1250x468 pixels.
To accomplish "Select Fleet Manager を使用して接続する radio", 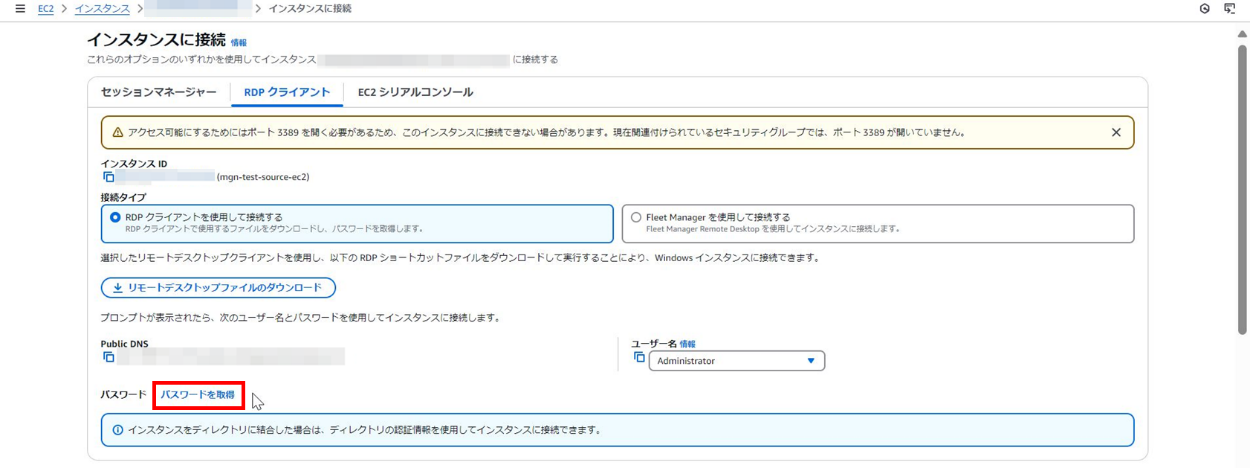I will [x=636, y=217].
